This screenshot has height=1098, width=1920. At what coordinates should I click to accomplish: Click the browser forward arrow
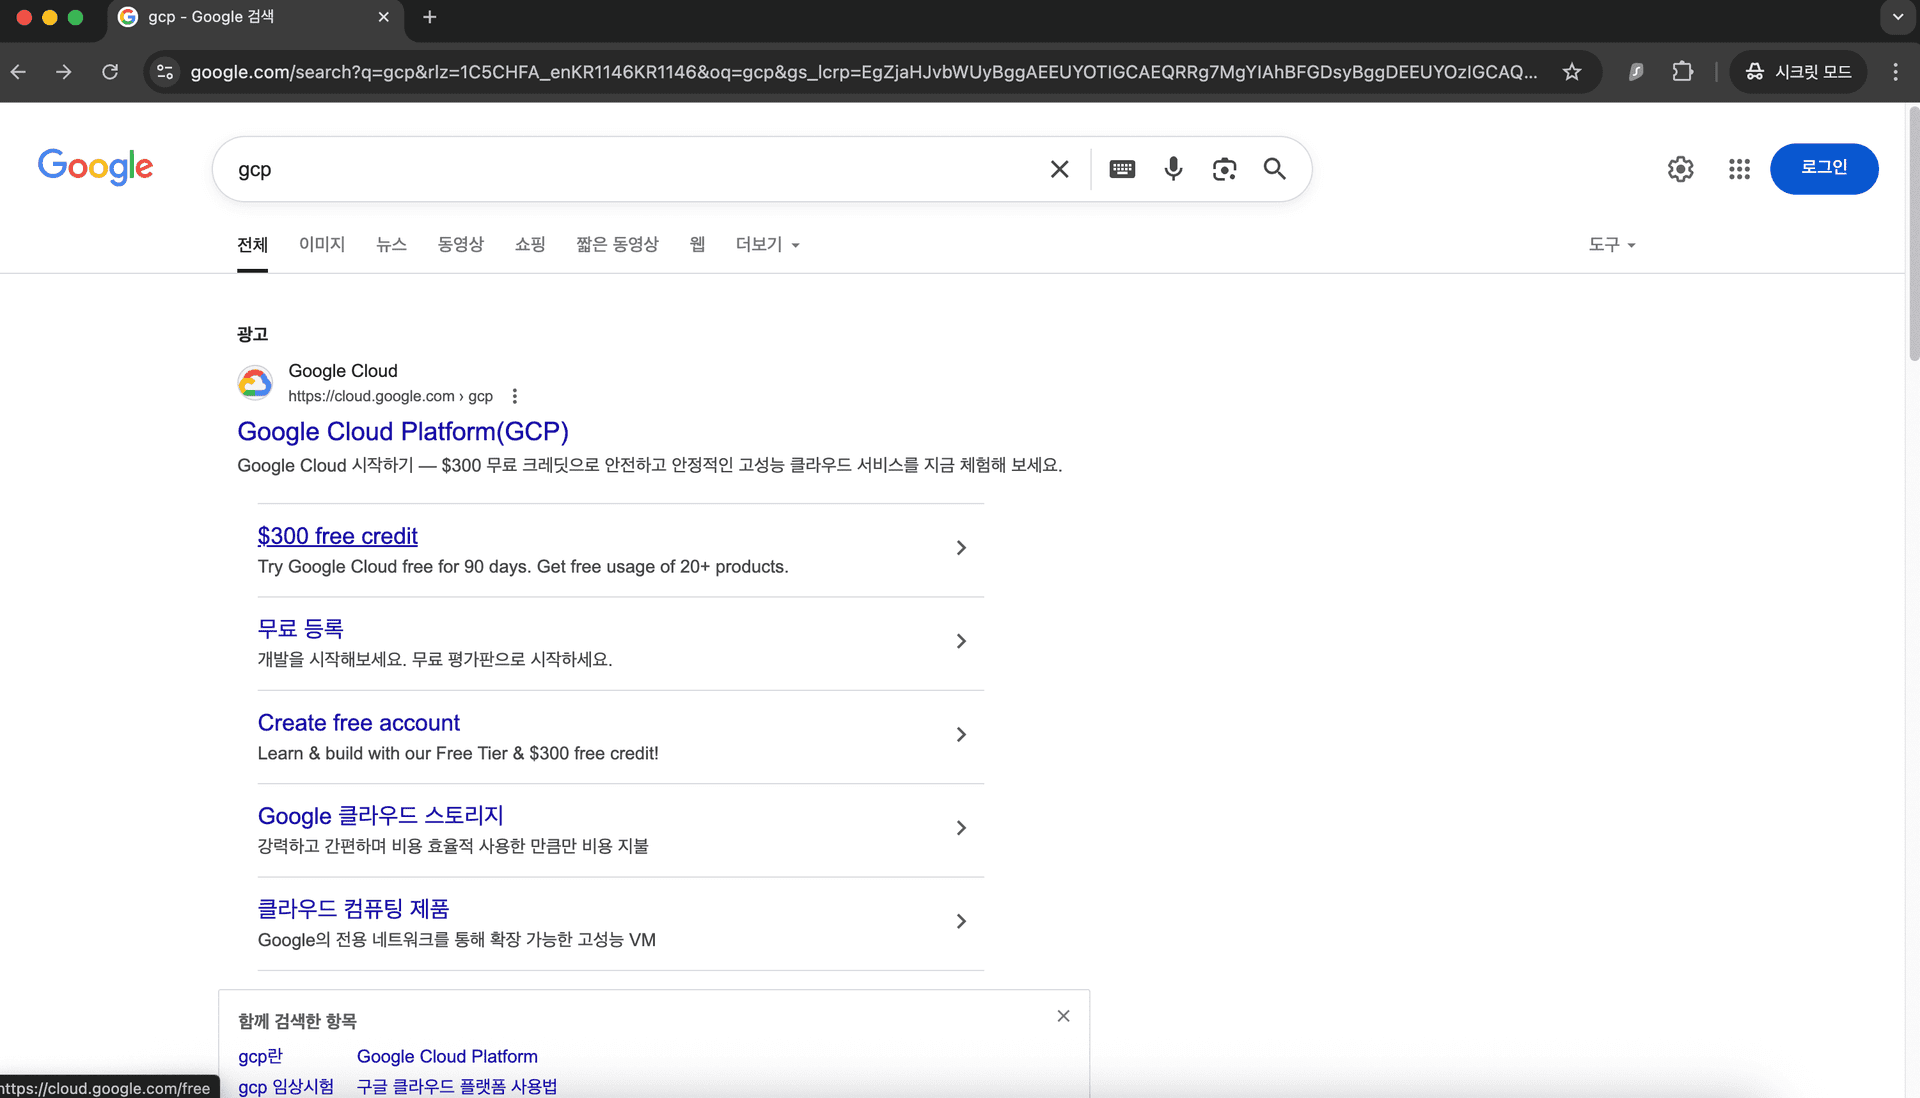[x=64, y=72]
